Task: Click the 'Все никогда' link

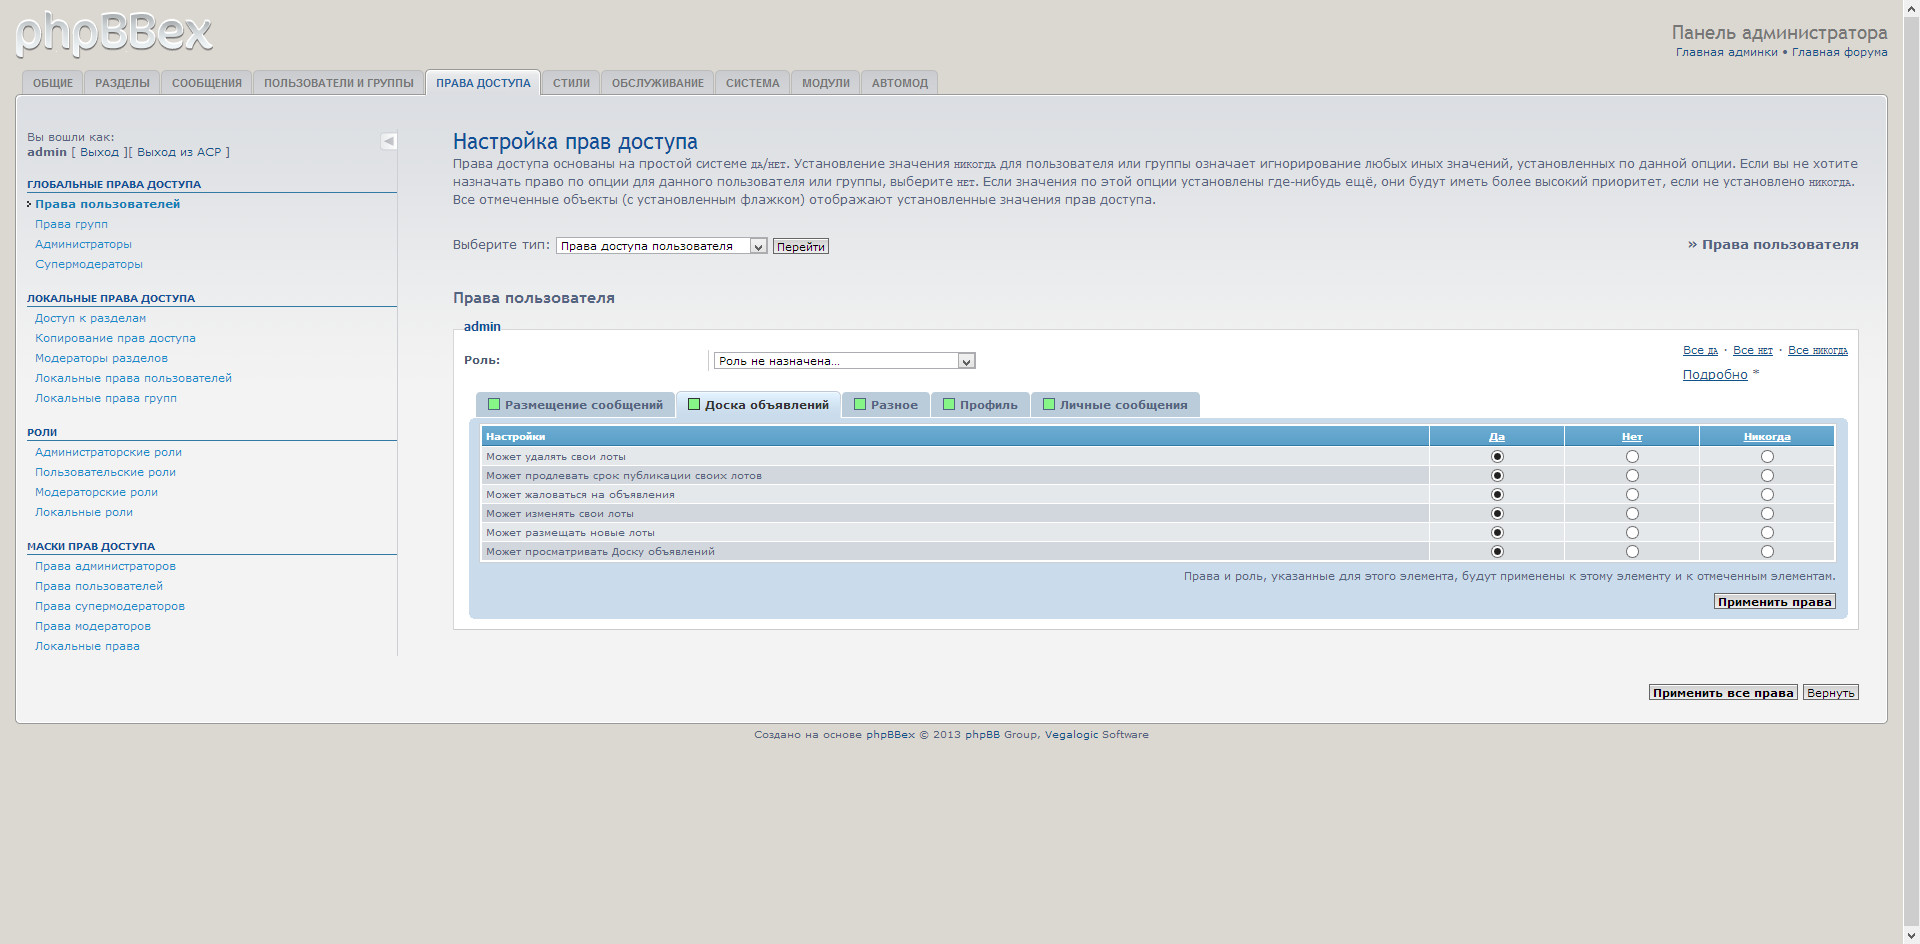Action: click(1817, 350)
